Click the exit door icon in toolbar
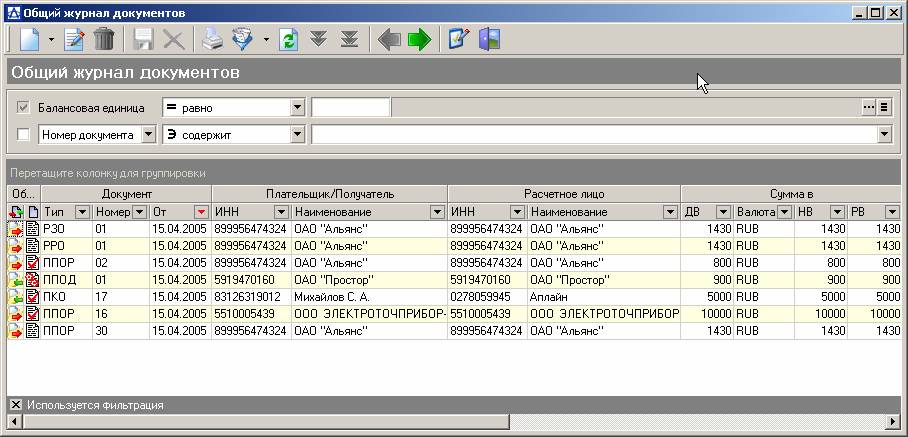Viewport: 908px width, 437px height. tap(489, 40)
